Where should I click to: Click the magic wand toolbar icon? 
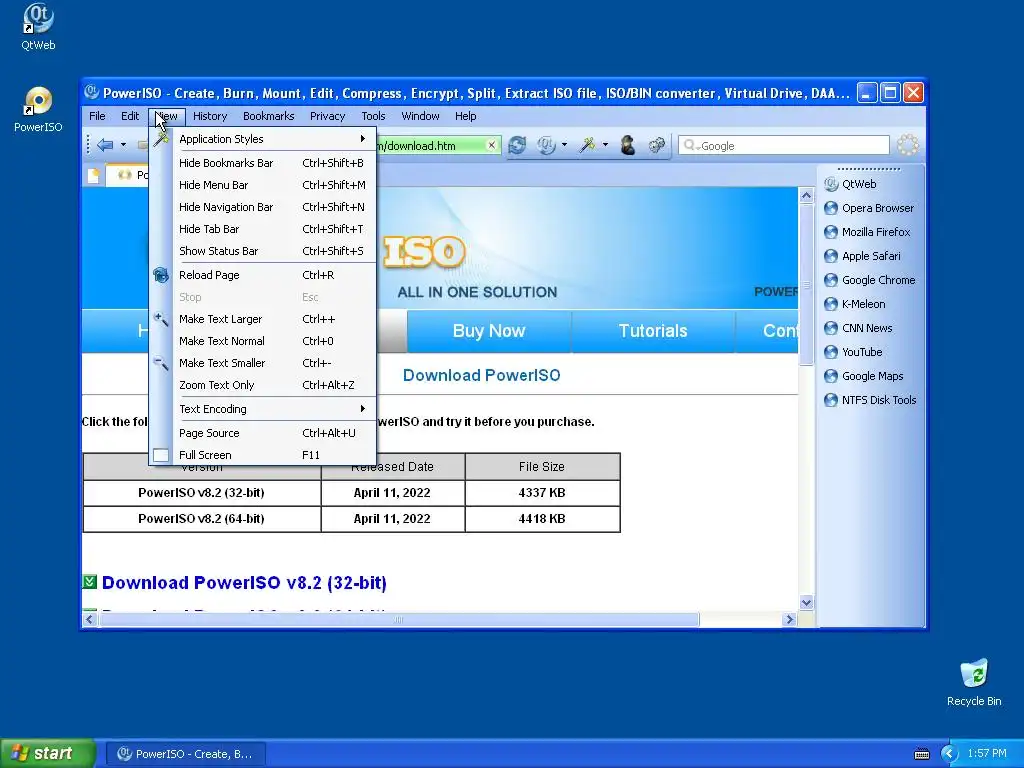coord(587,145)
